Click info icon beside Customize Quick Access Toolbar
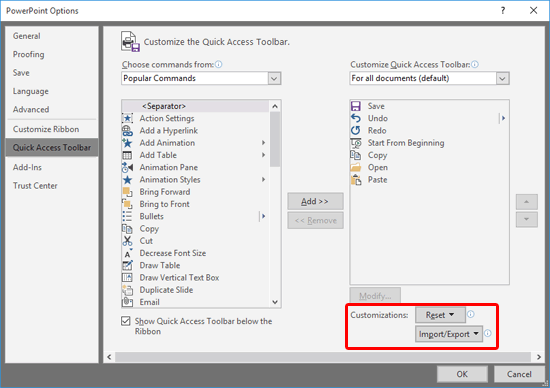 [475, 64]
